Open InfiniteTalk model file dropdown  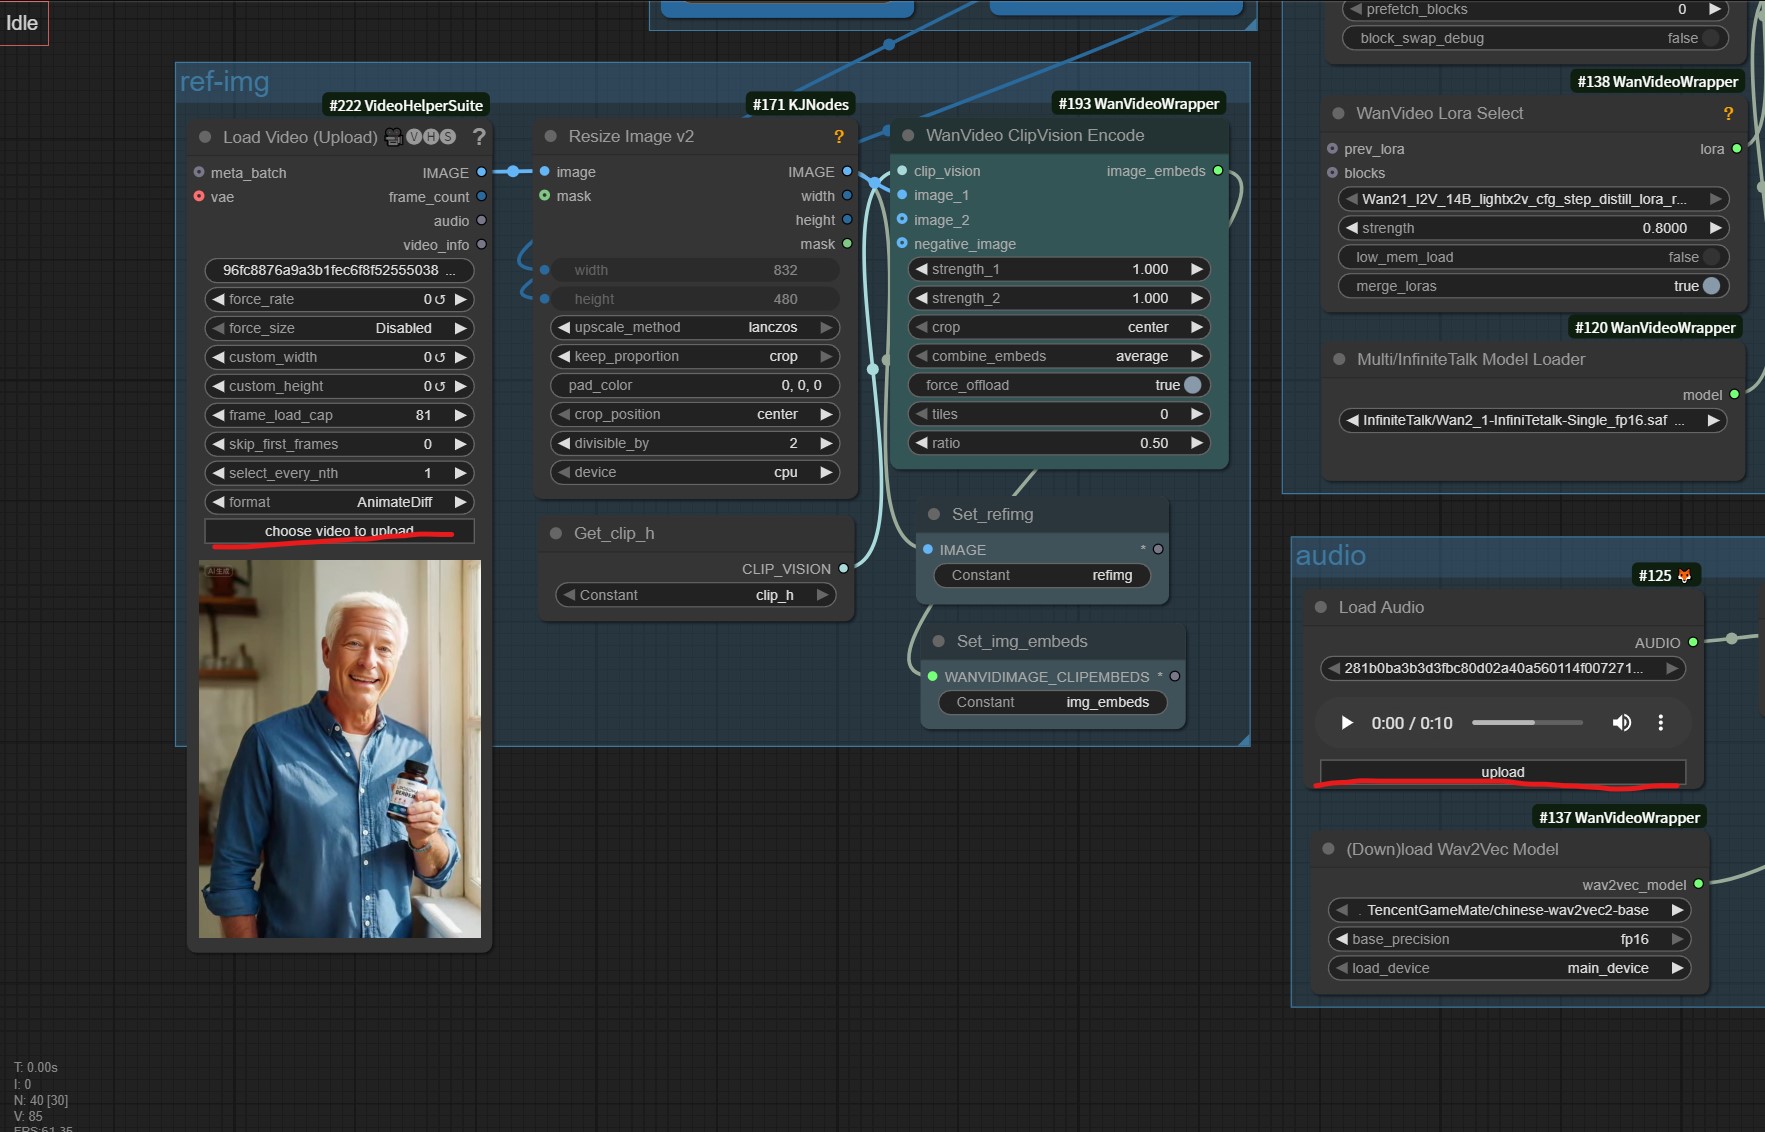click(x=1533, y=420)
